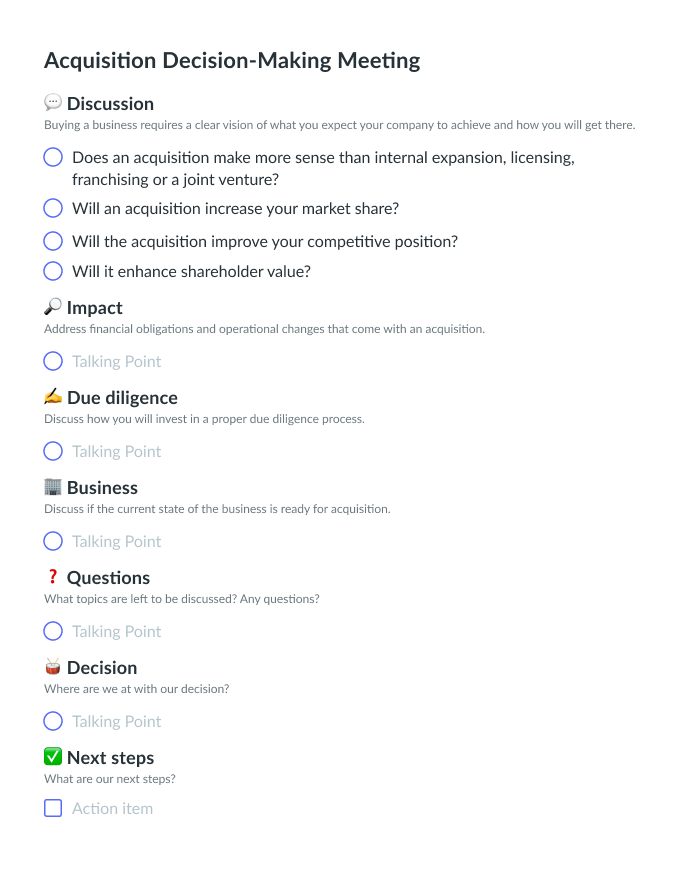Check the Action item square checkbox

tap(53, 808)
